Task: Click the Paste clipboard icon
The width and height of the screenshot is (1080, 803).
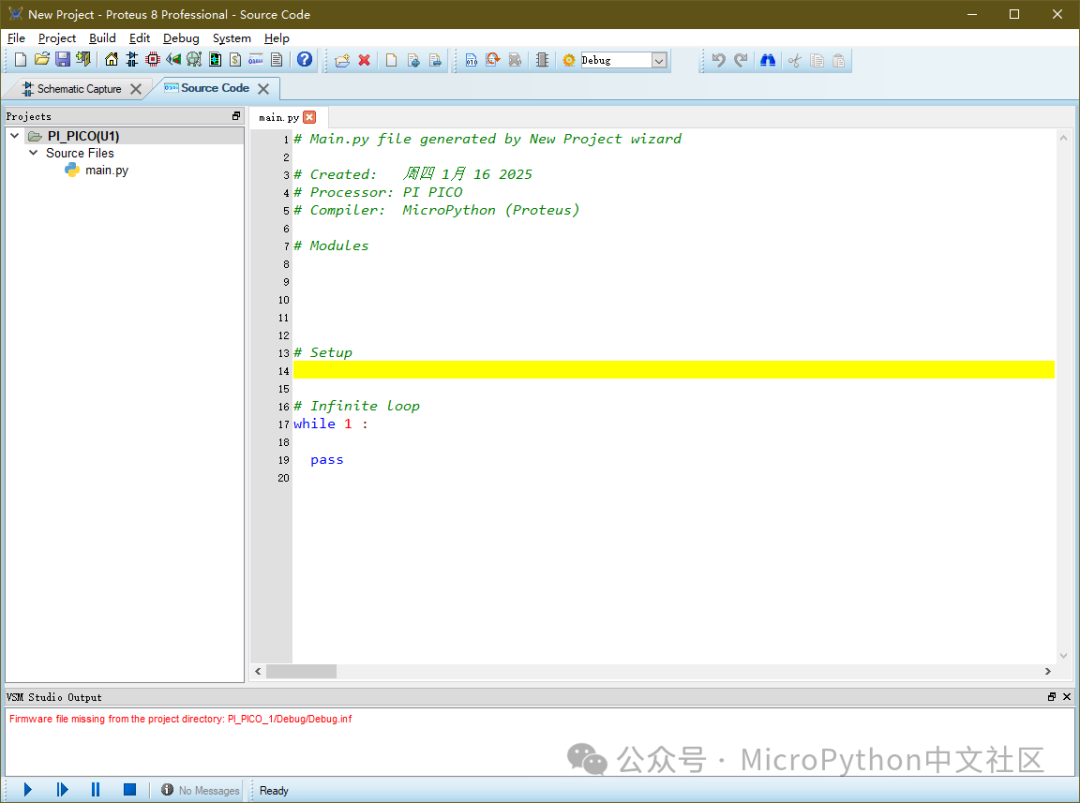Action: 839,61
